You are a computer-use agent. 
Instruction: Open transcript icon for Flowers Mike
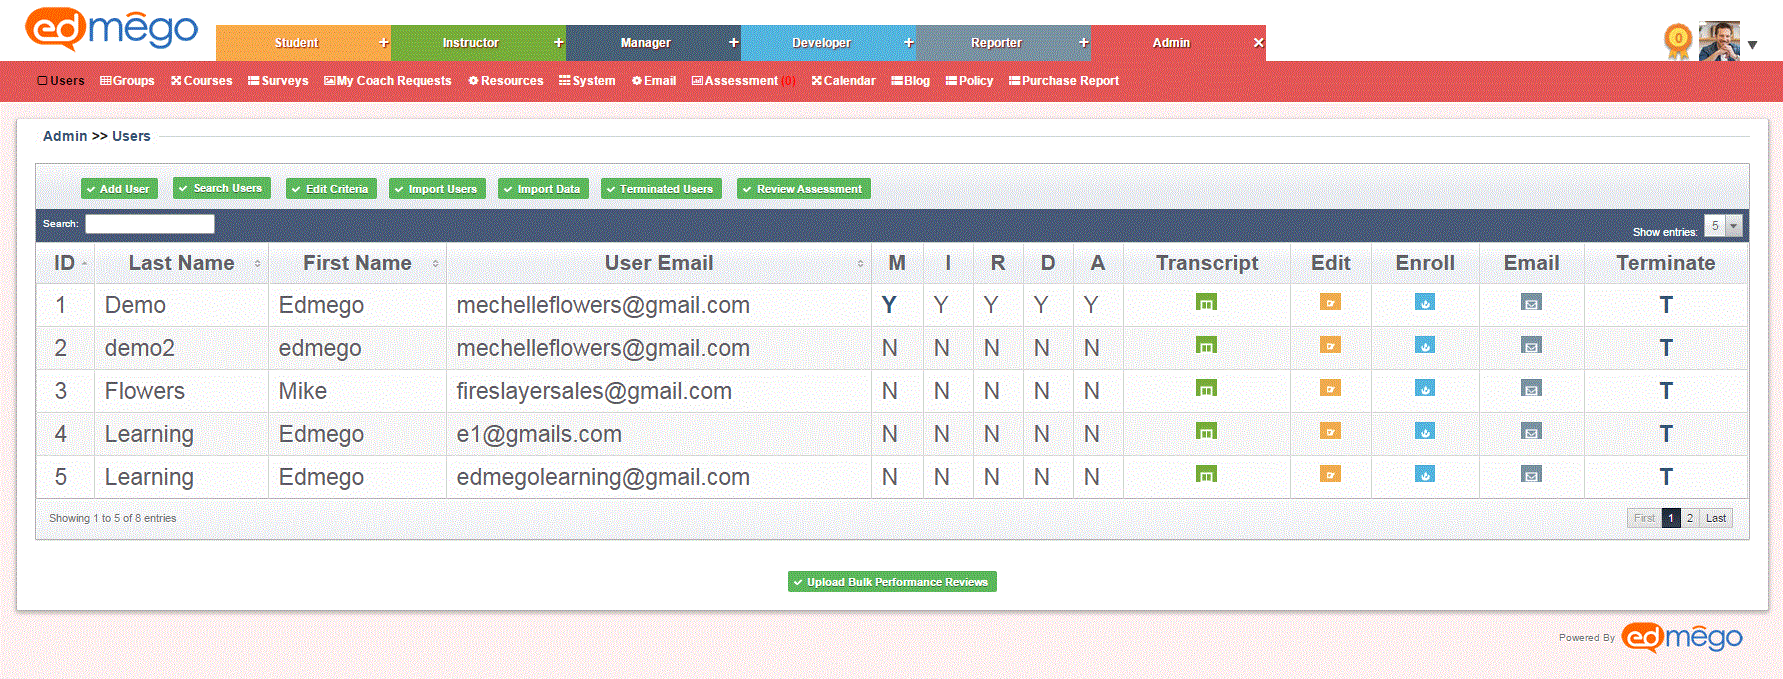1206,388
